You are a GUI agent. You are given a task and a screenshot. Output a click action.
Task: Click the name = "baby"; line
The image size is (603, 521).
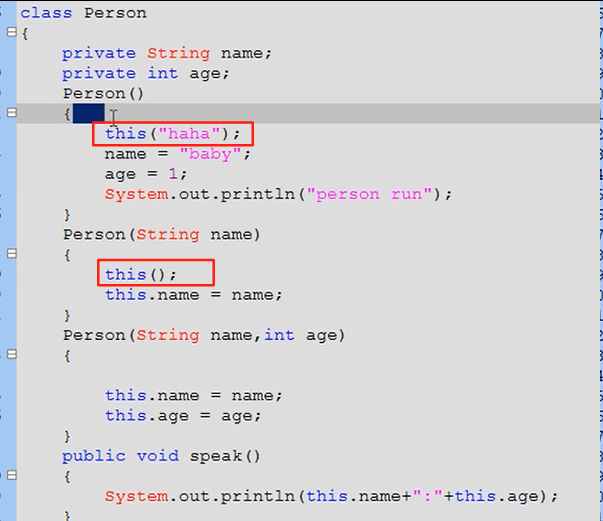pos(178,154)
